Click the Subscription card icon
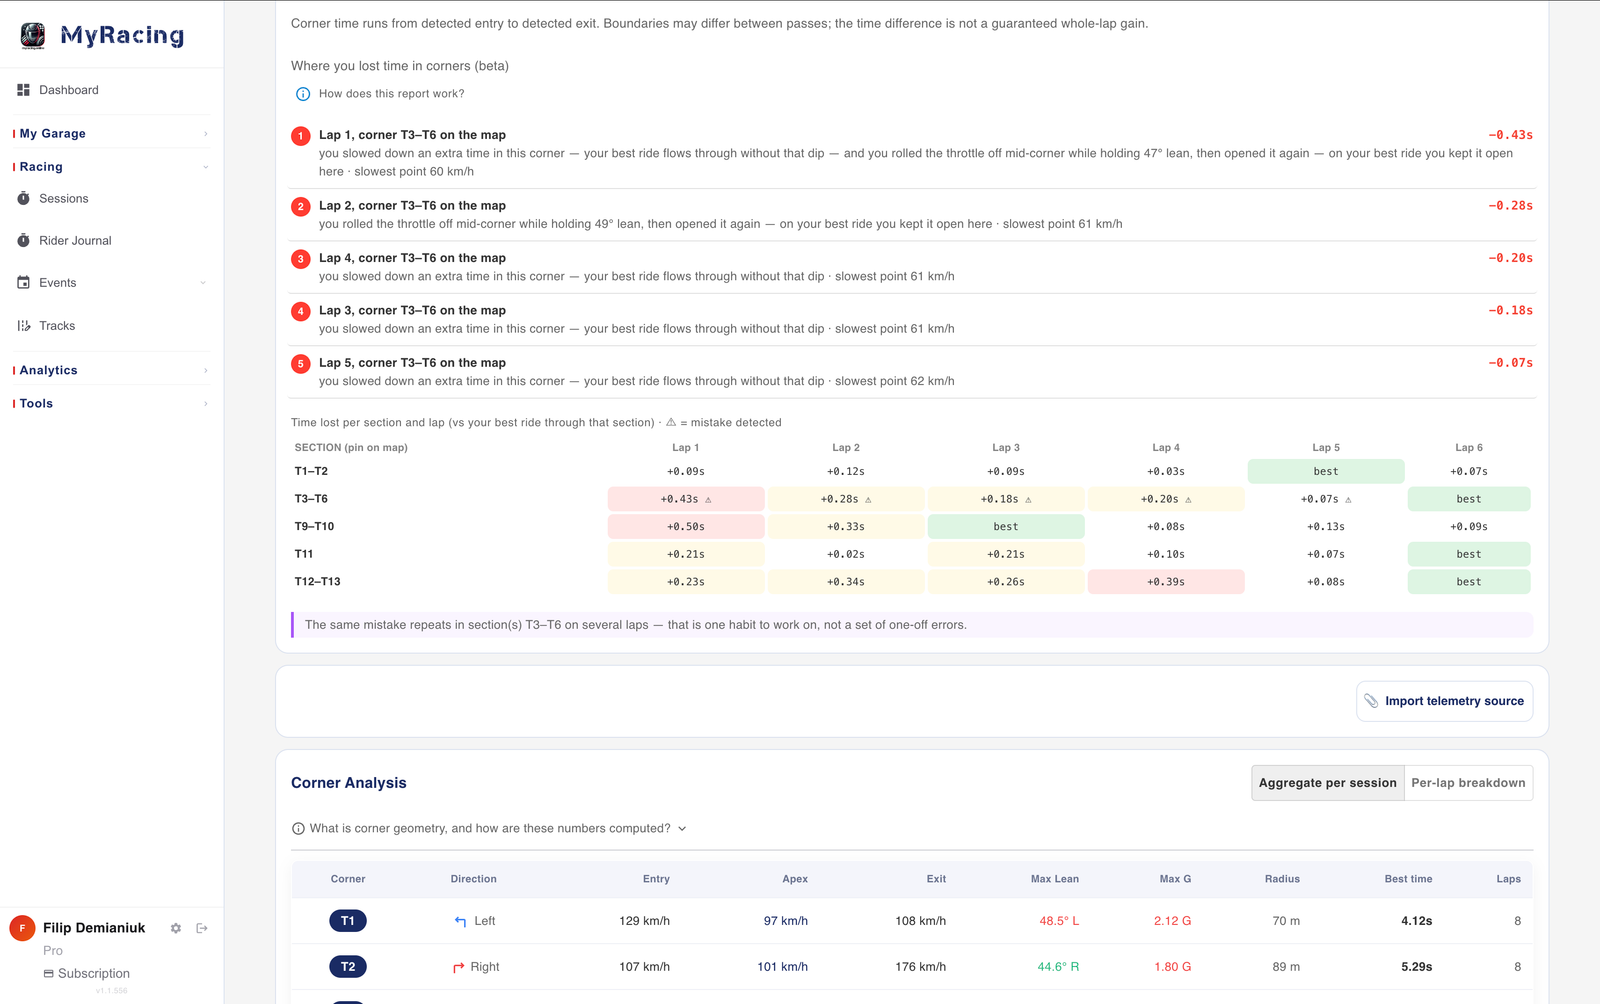This screenshot has height=1004, width=1600. point(48,973)
